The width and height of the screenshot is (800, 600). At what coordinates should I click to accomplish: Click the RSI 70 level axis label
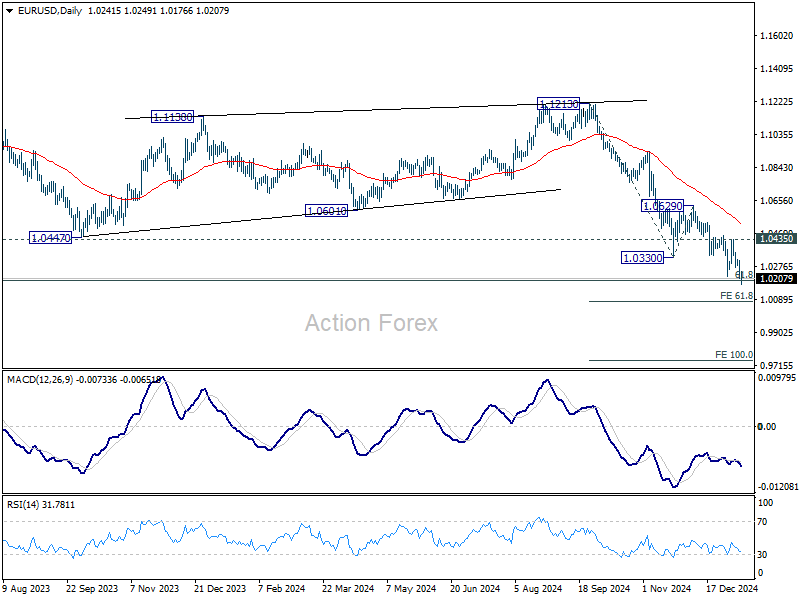coord(766,522)
